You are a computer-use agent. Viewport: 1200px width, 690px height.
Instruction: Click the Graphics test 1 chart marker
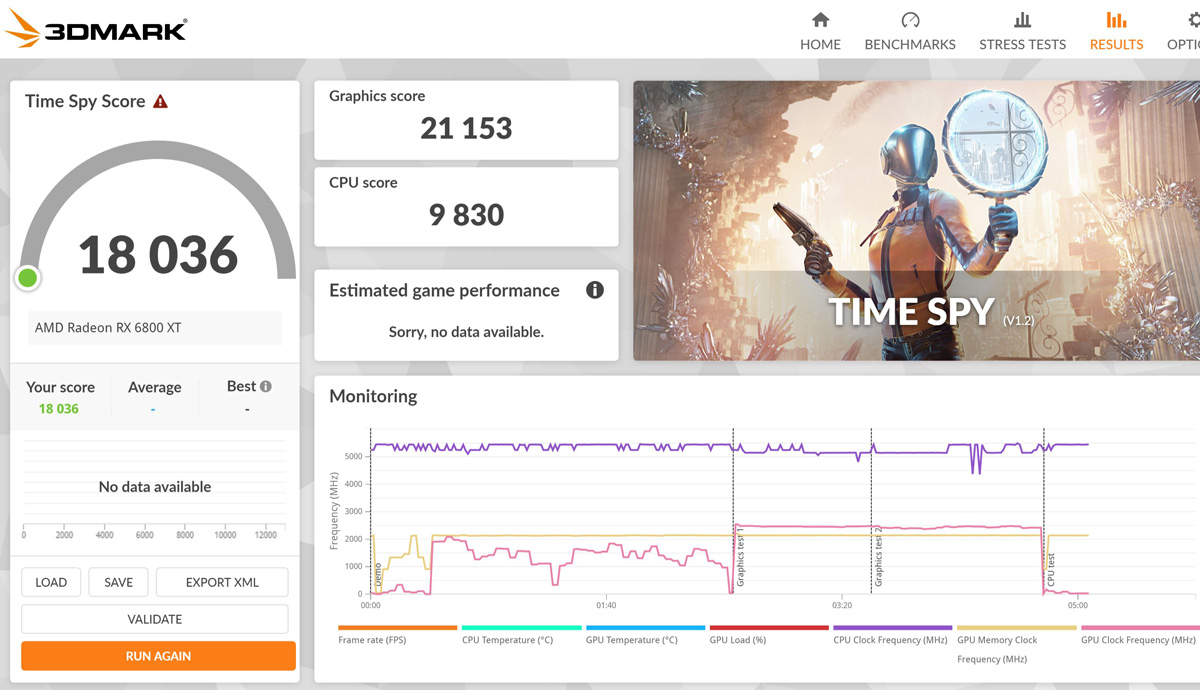pos(741,556)
